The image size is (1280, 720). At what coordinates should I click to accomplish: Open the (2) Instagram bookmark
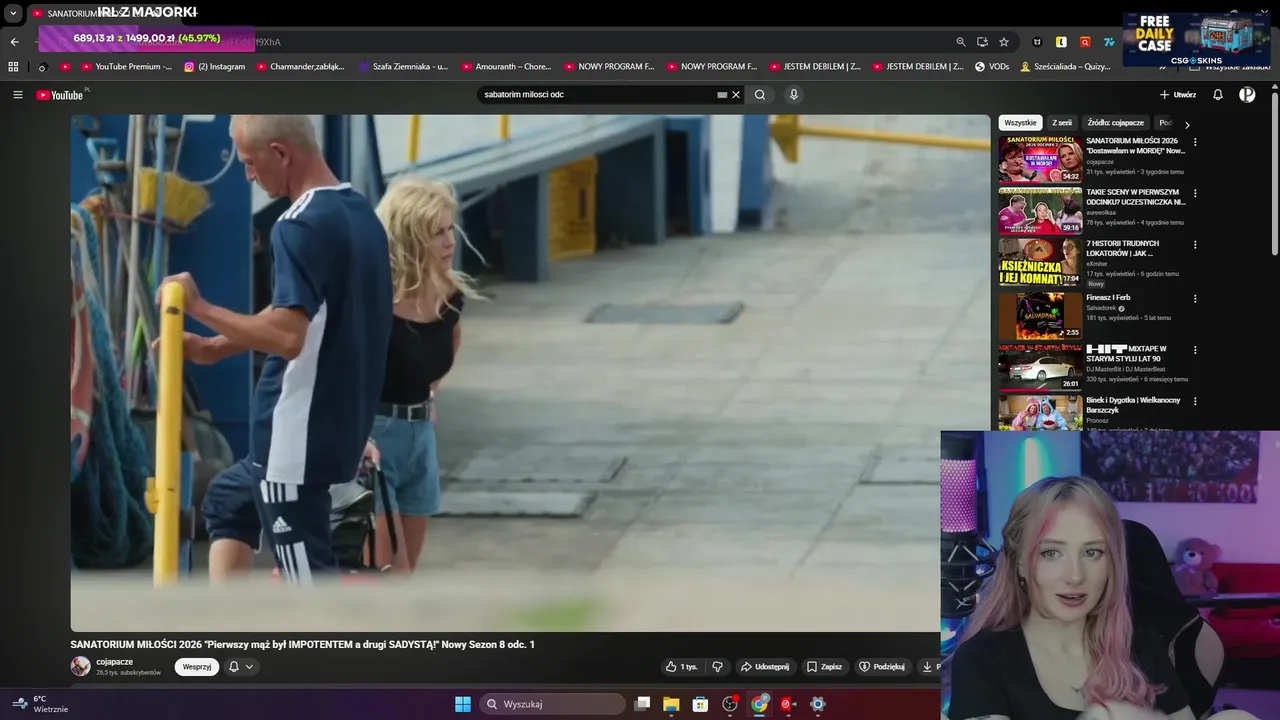pyautogui.click(x=214, y=67)
